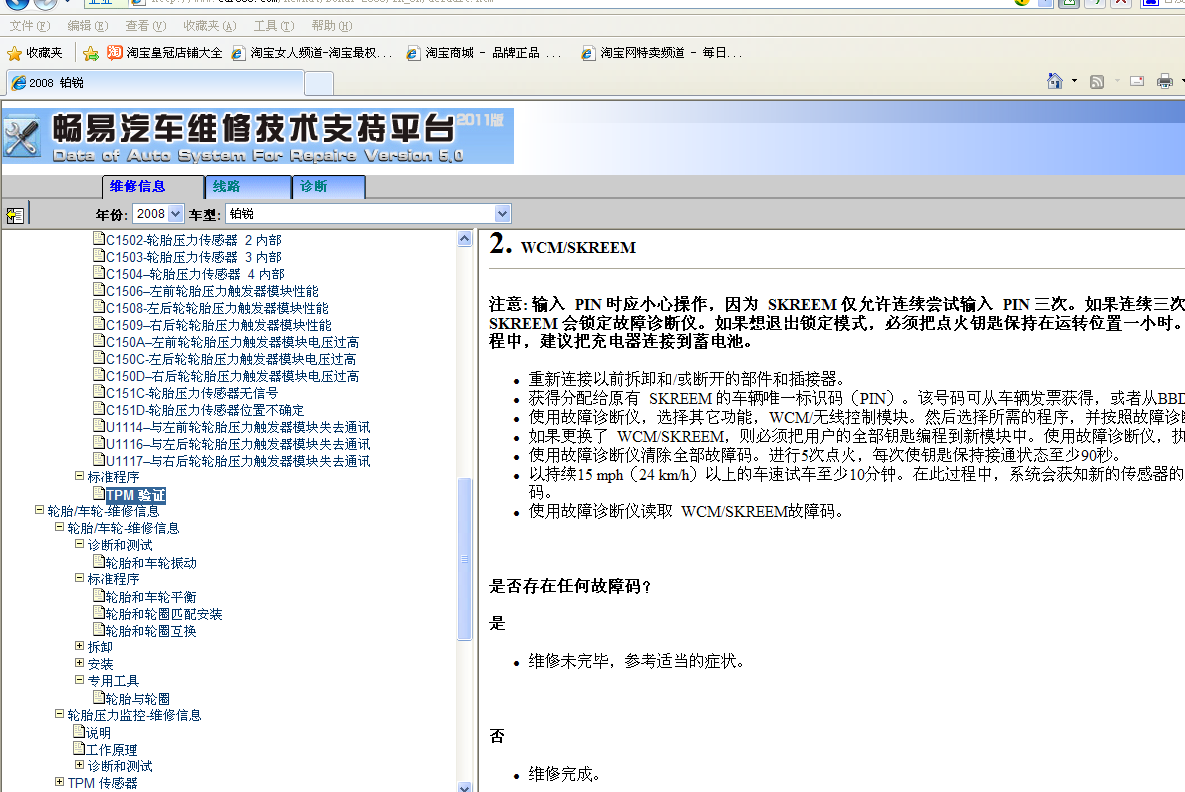Click the hide tree panel icon
Screen dimensions: 1185x792
click(x=15, y=215)
